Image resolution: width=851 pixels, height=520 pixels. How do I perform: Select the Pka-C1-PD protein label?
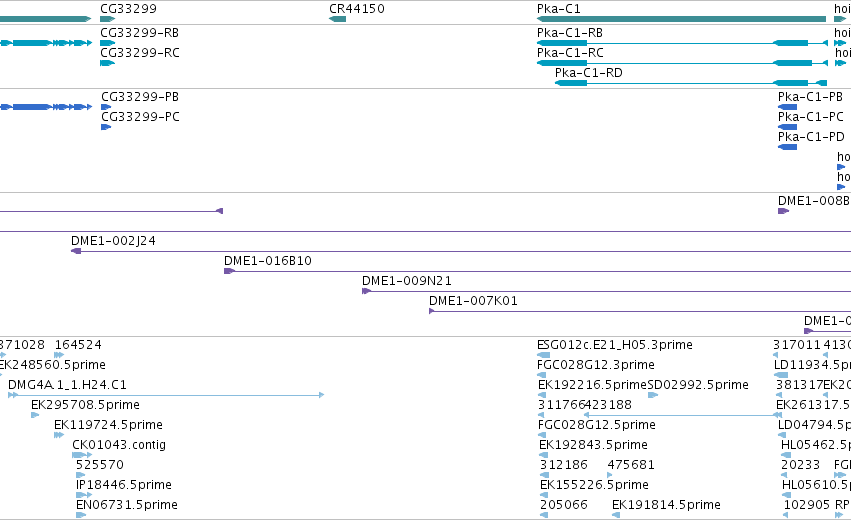coord(811,137)
